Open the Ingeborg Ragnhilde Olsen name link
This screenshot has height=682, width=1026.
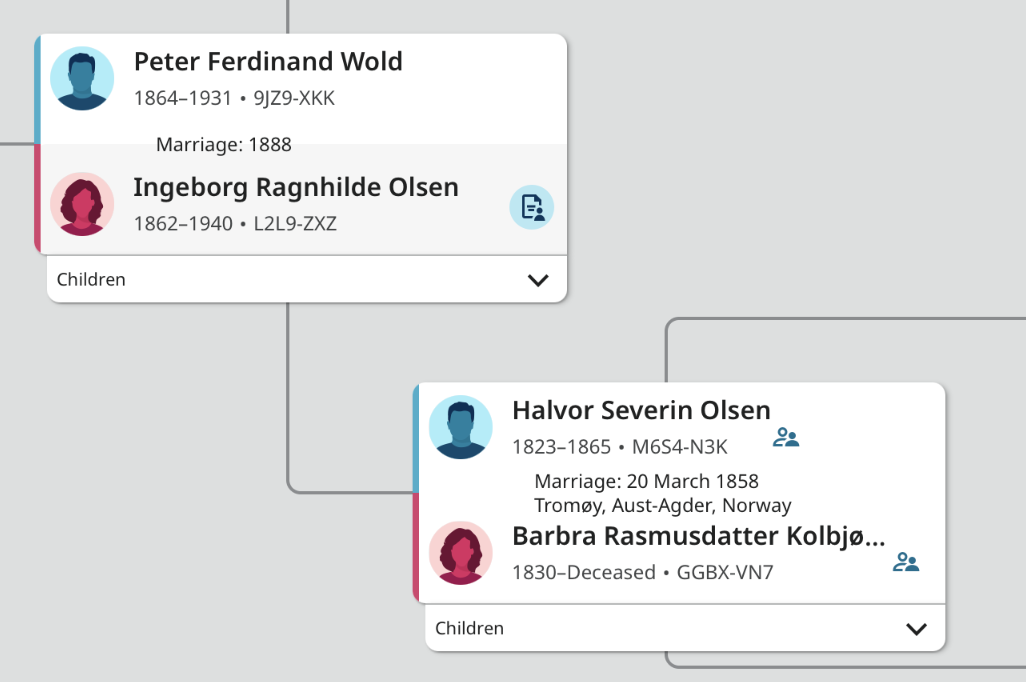pyautogui.click(x=296, y=188)
